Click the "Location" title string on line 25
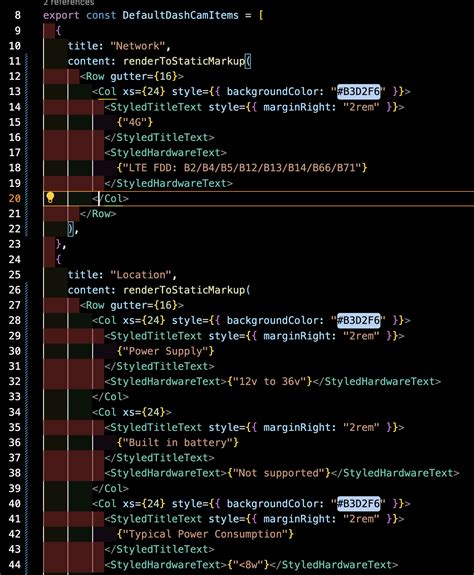Viewport: 474px width, 575px height. (x=141, y=275)
